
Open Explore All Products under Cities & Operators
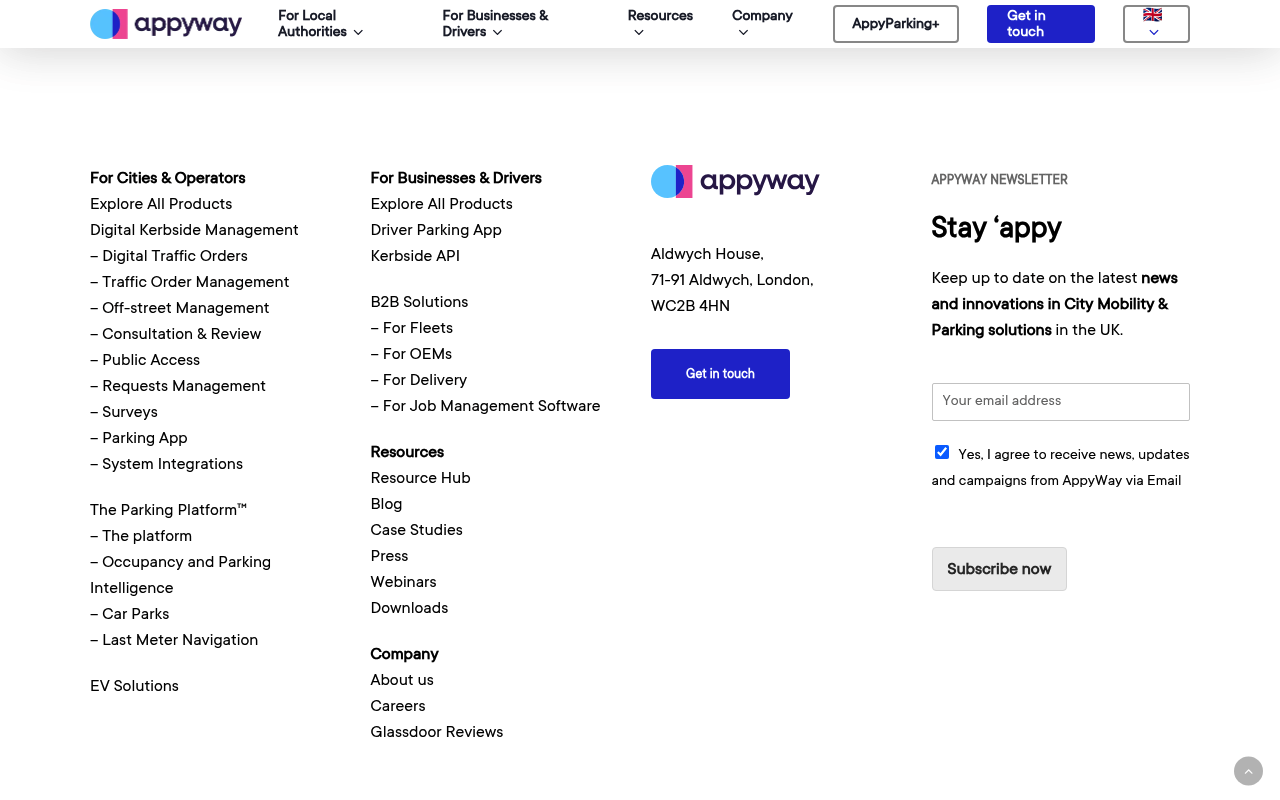tap(161, 204)
